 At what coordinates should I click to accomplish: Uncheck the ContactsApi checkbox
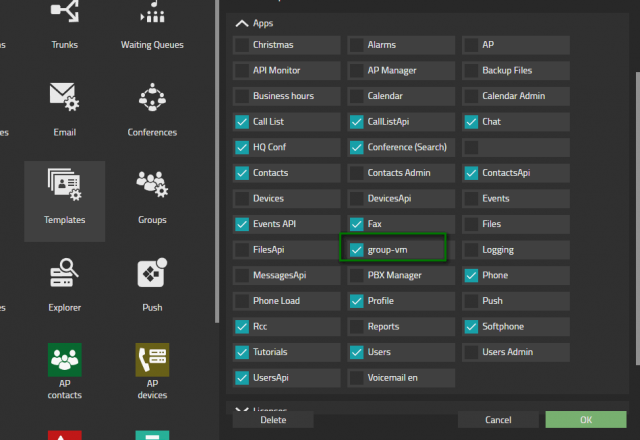coord(471,173)
